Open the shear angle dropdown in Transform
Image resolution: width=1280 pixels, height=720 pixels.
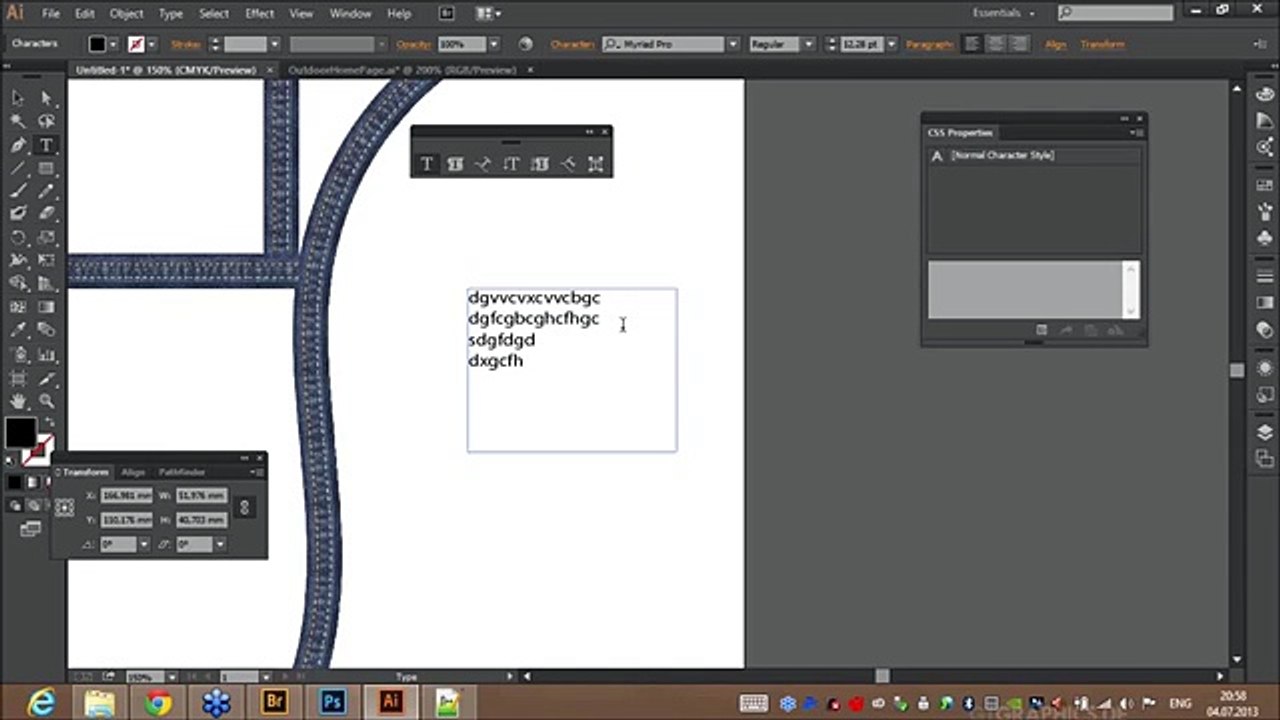coord(219,544)
